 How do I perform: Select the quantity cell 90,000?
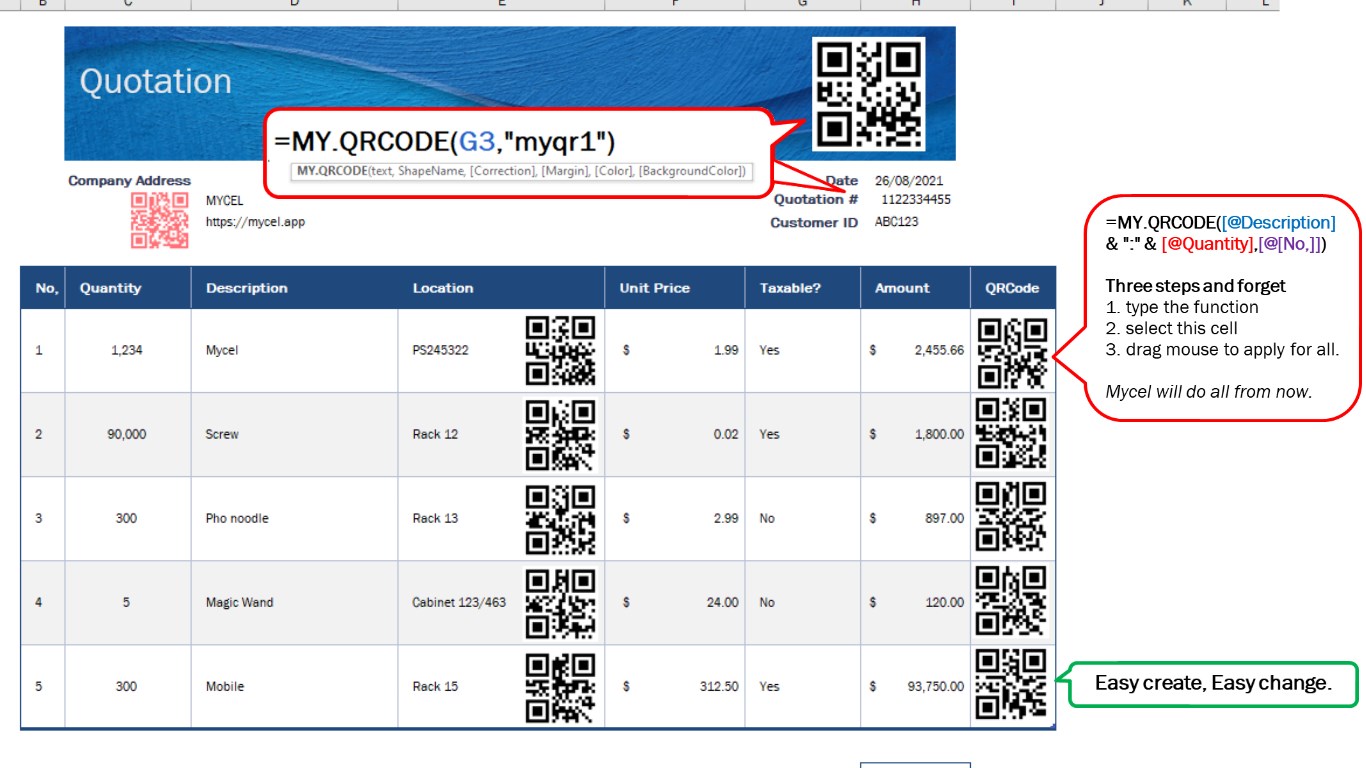click(128, 435)
